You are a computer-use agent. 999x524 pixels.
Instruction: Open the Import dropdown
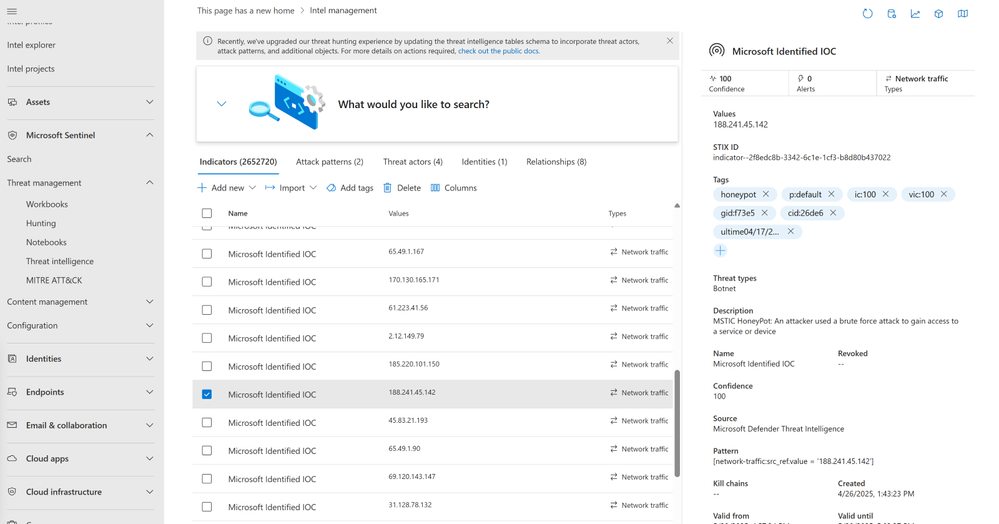(291, 188)
